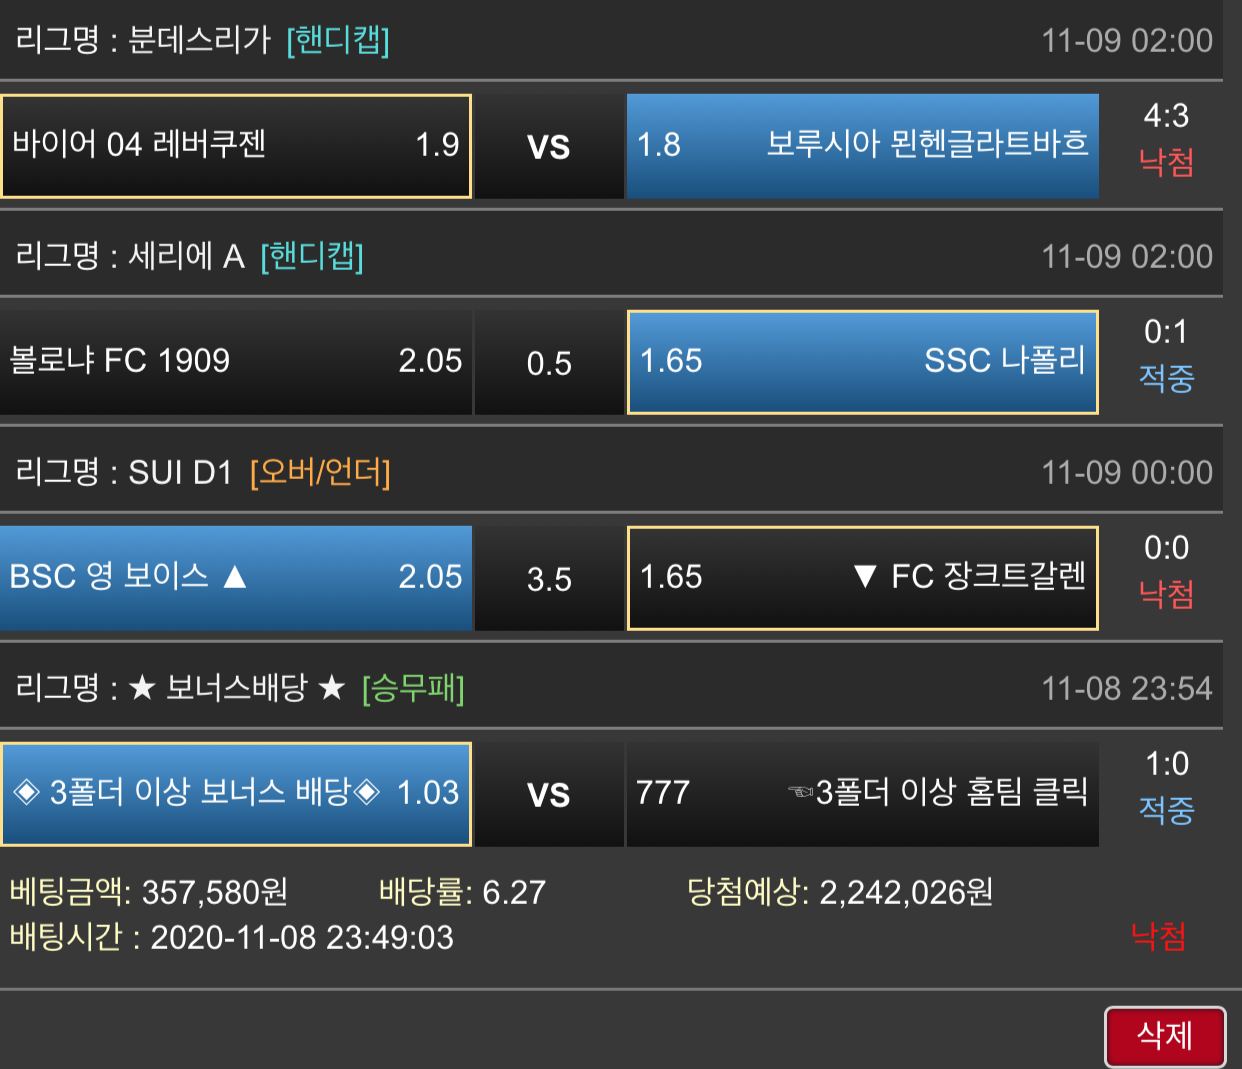Click the 3.5 over/under line cell
Image resolution: width=1242 pixels, height=1069 pixels.
coord(549,579)
